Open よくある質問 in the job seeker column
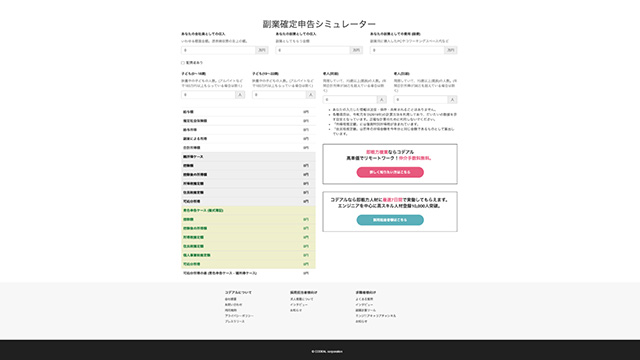Image resolution: width=640 pixels, height=360 pixels. click(x=364, y=299)
